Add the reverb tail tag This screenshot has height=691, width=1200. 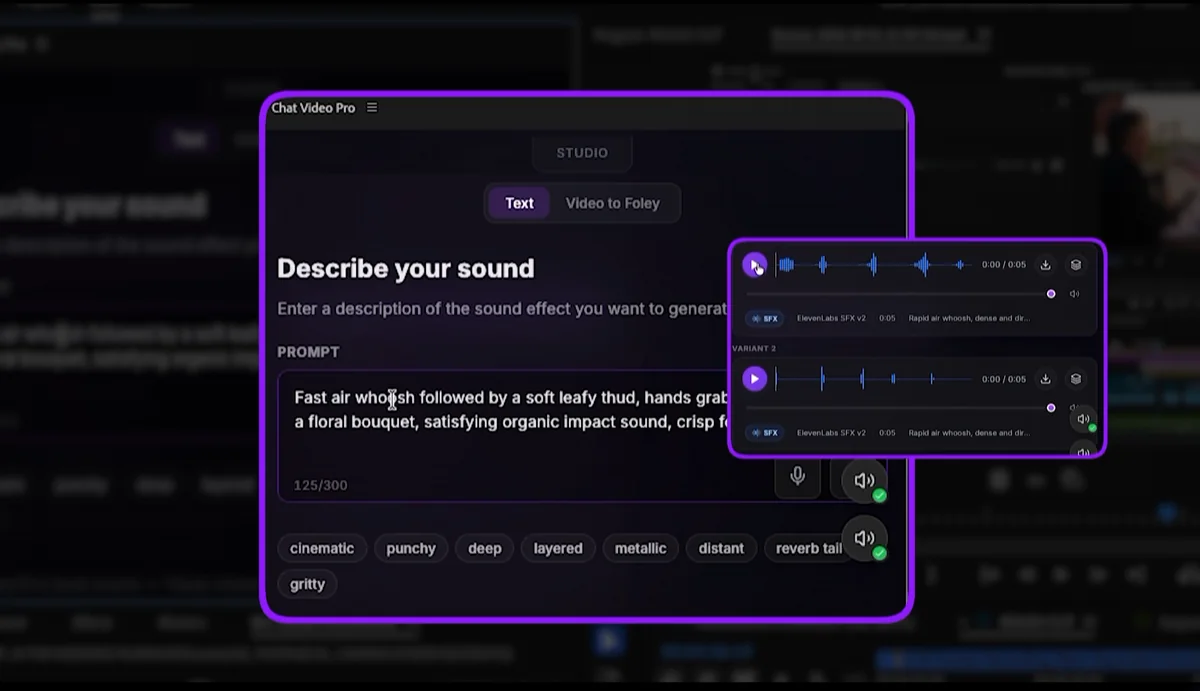click(x=809, y=548)
